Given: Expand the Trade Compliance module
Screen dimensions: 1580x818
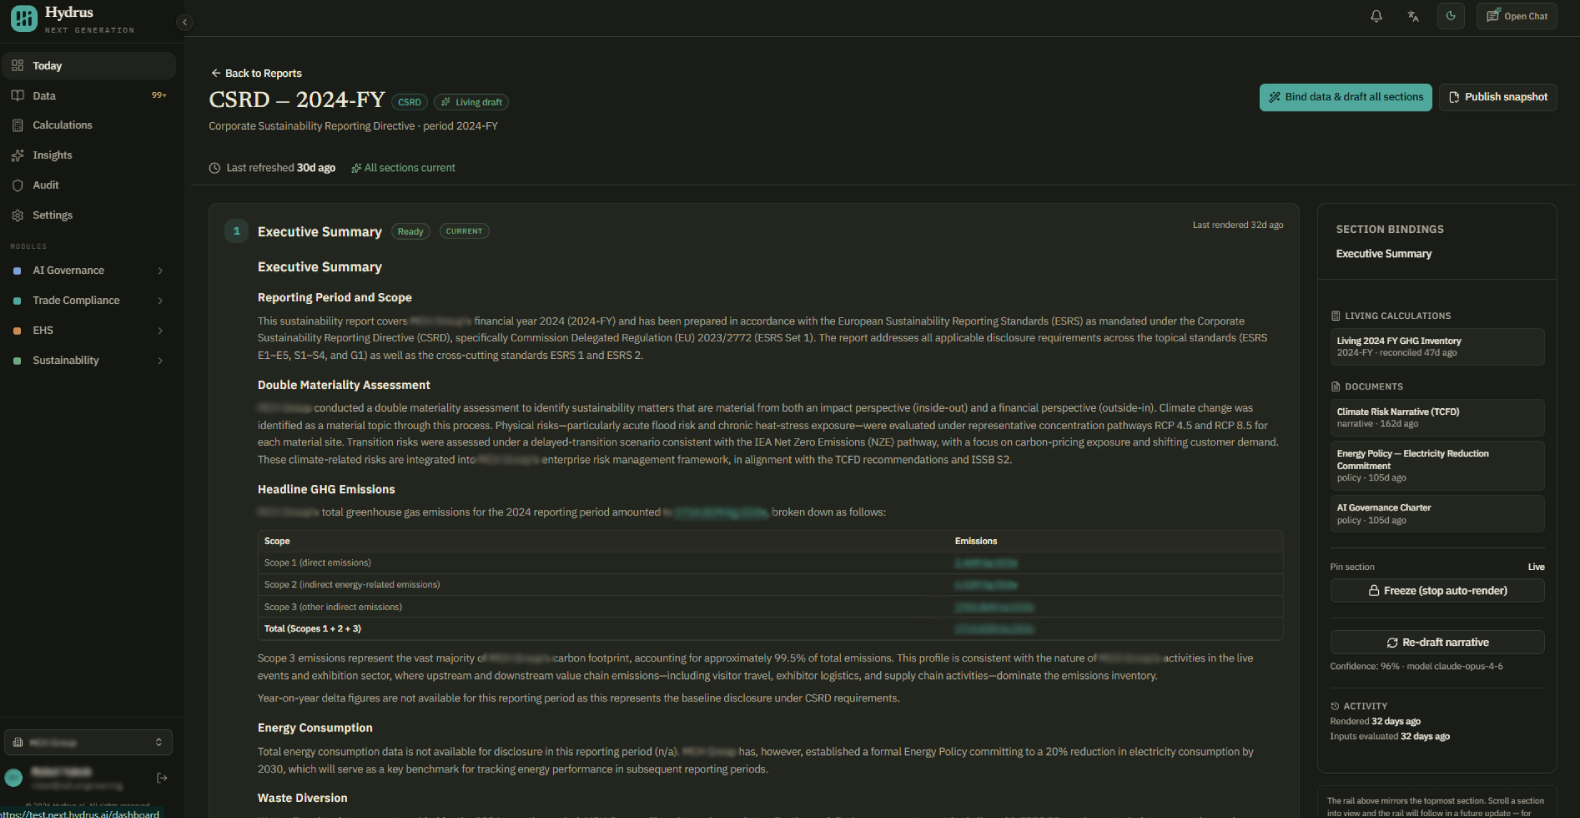Looking at the screenshot, I should (88, 300).
